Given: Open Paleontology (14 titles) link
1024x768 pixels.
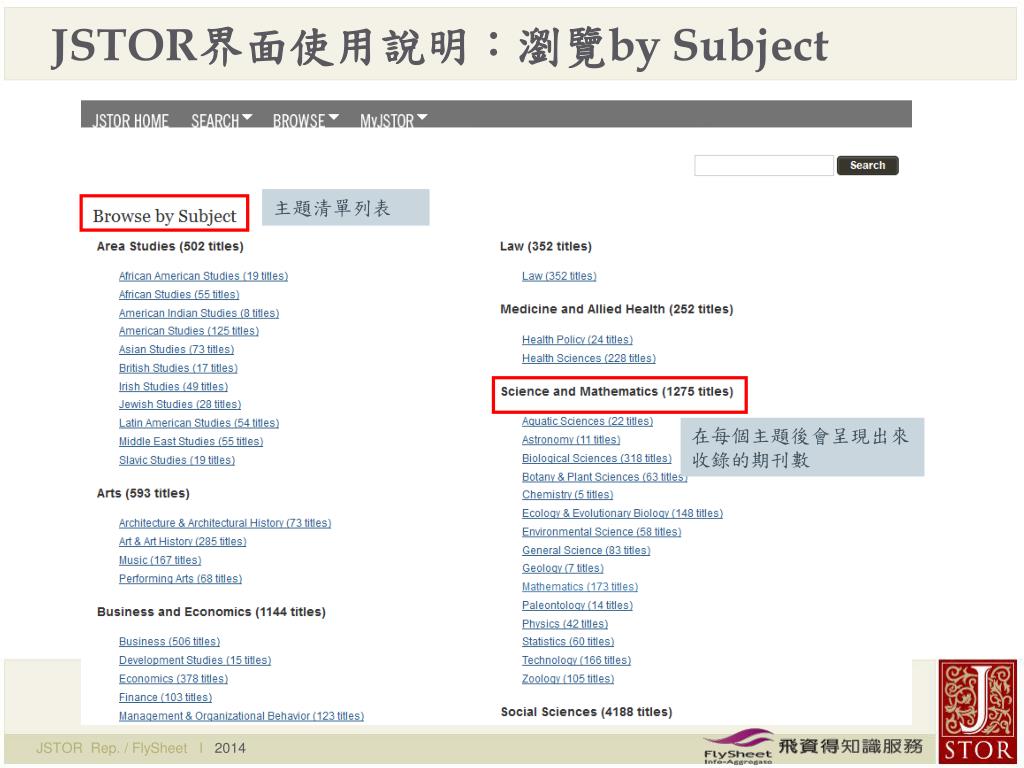Looking at the screenshot, I should click(x=577, y=605).
